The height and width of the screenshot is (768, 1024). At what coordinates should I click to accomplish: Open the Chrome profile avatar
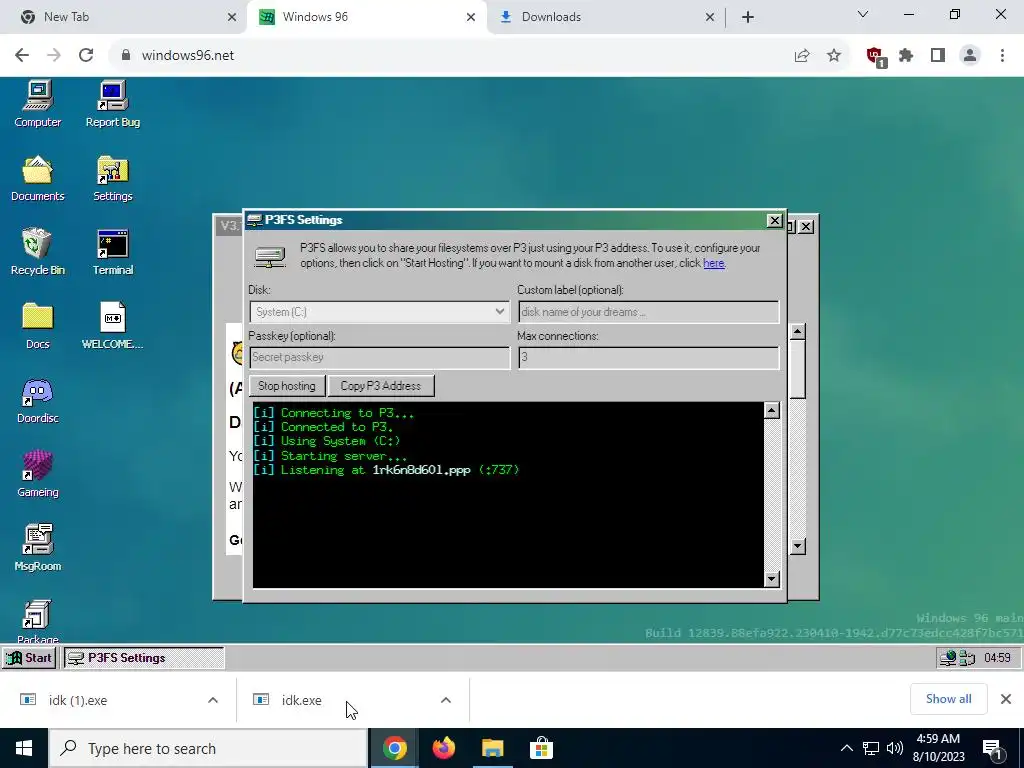970,56
